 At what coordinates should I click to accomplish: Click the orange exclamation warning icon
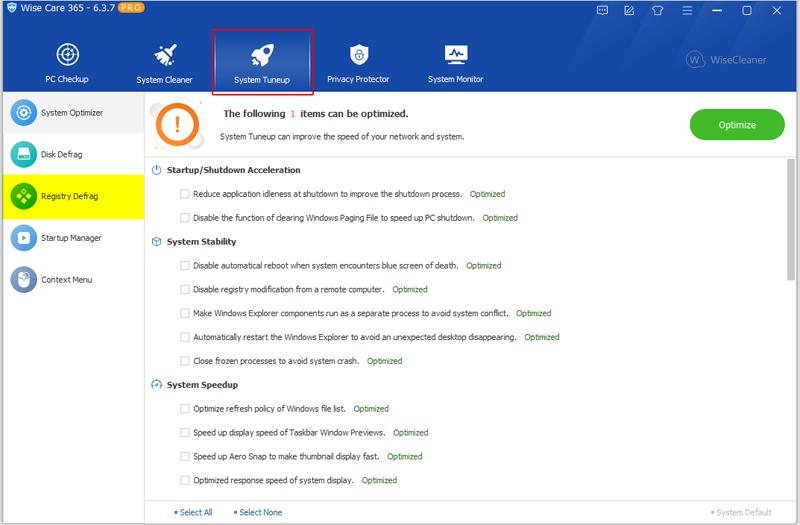(177, 124)
